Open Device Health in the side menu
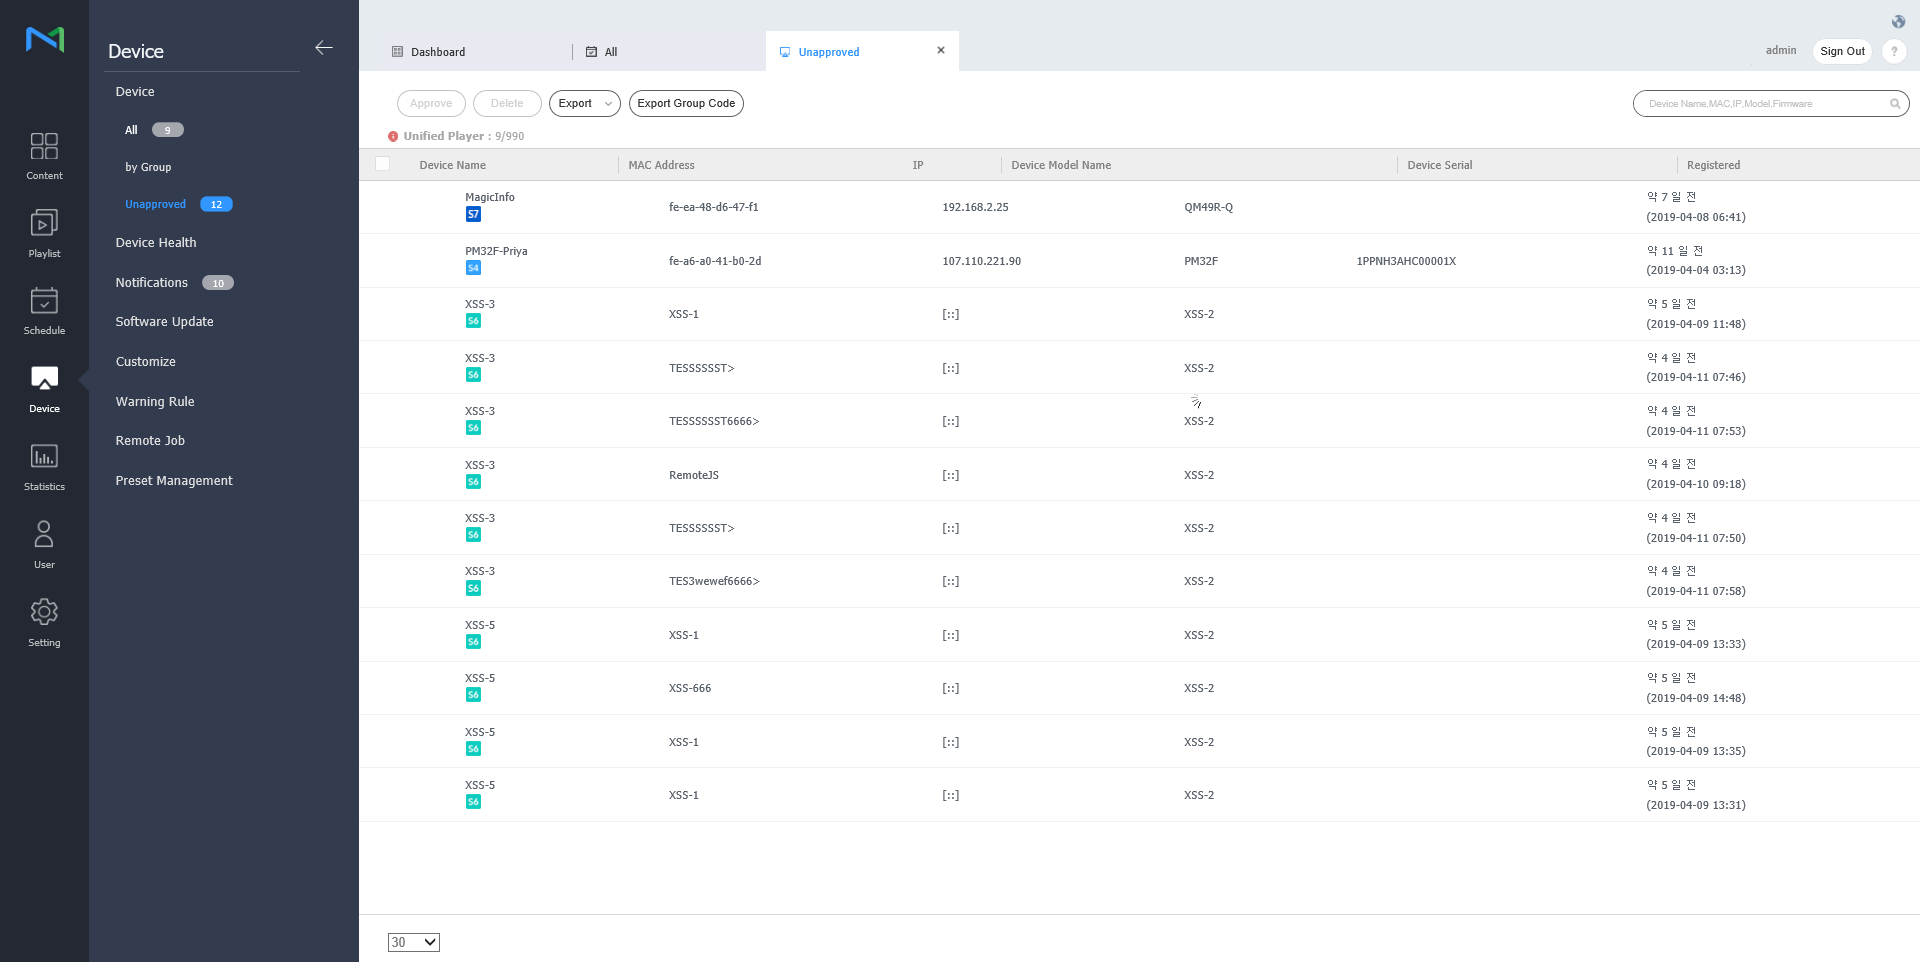The height and width of the screenshot is (962, 1920). coord(156,243)
